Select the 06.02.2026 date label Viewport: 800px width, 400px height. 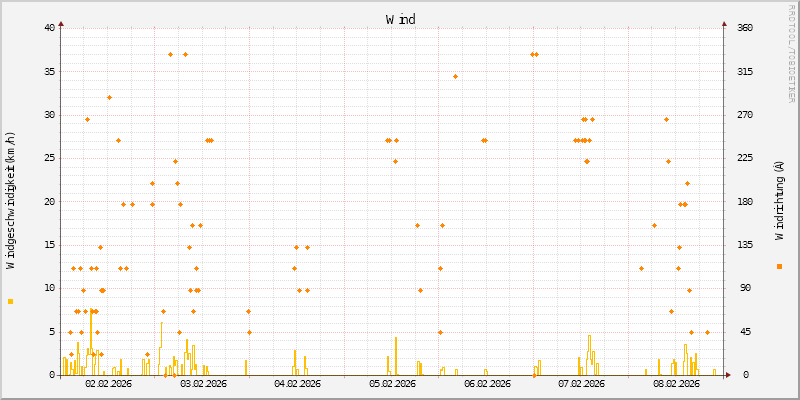point(486,383)
